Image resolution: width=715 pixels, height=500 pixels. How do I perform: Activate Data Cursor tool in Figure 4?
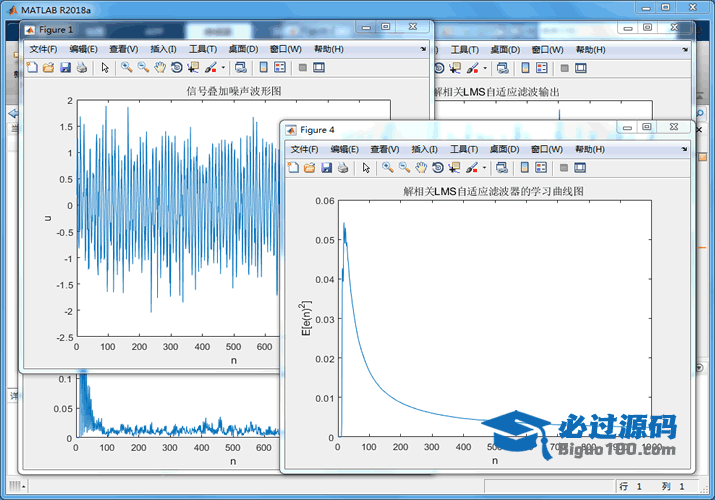[x=455, y=168]
